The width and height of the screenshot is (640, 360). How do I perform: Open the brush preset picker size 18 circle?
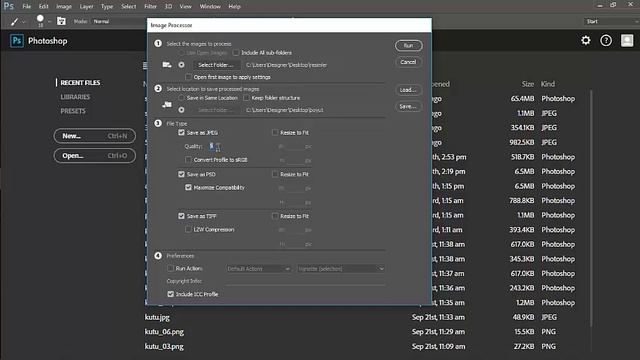(x=40, y=20)
